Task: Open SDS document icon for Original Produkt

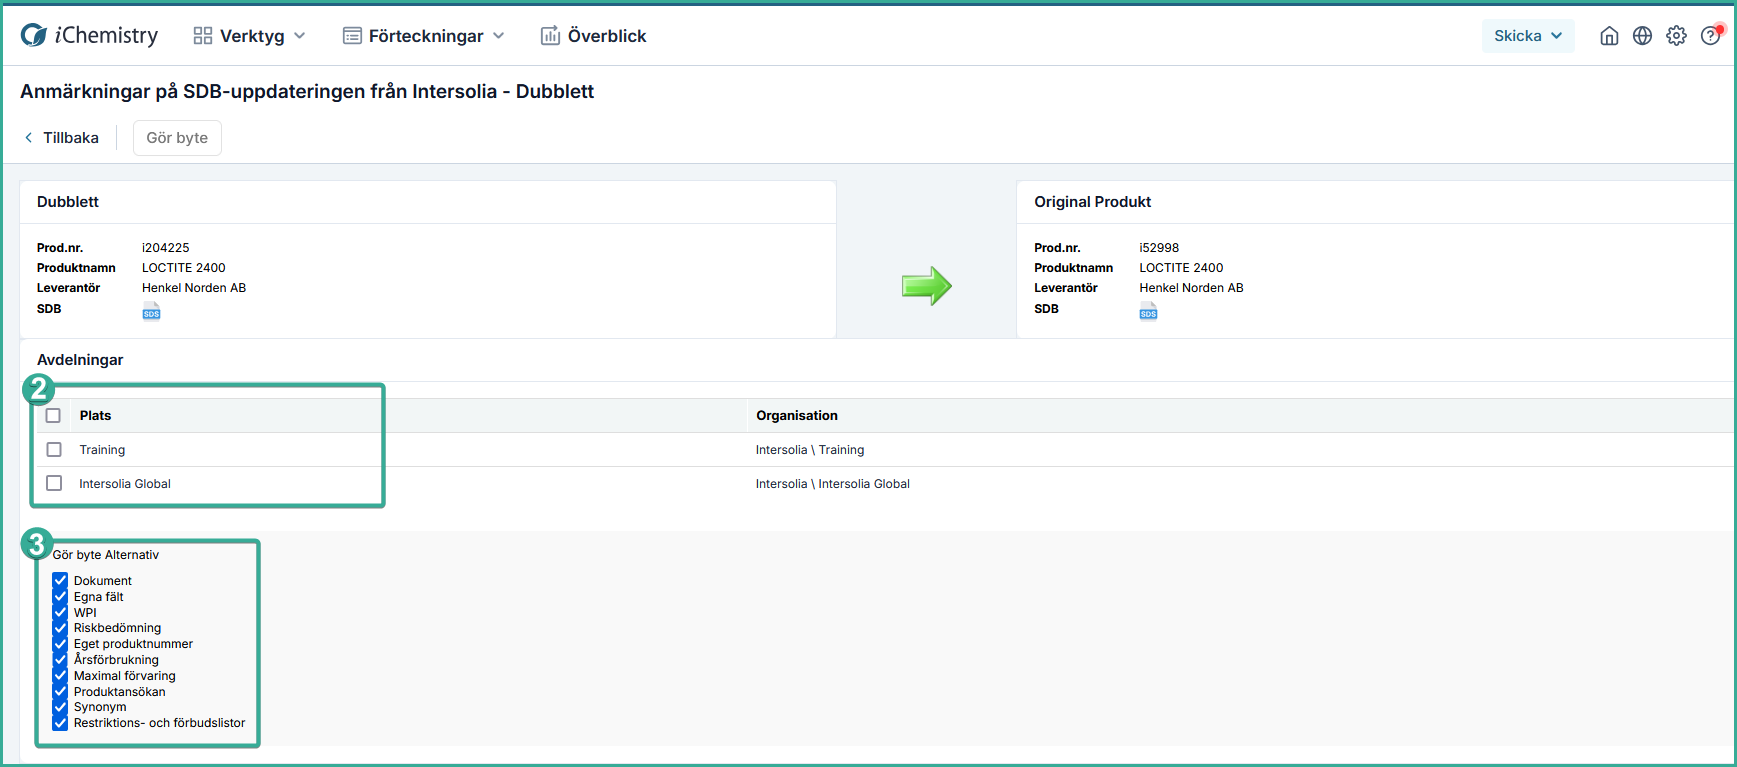Action: click(1148, 312)
